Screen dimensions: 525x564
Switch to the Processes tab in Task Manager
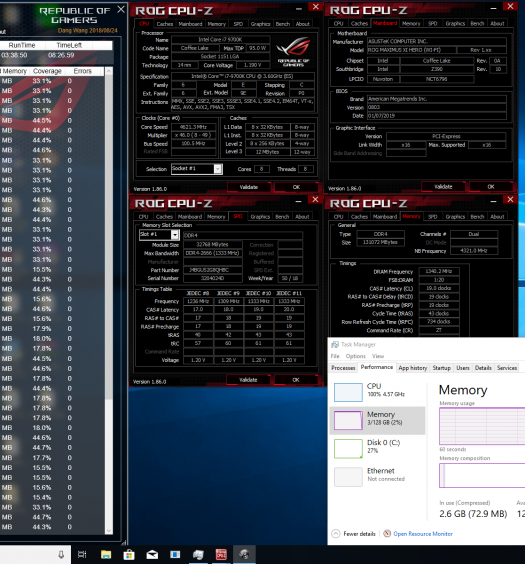[x=343, y=368]
